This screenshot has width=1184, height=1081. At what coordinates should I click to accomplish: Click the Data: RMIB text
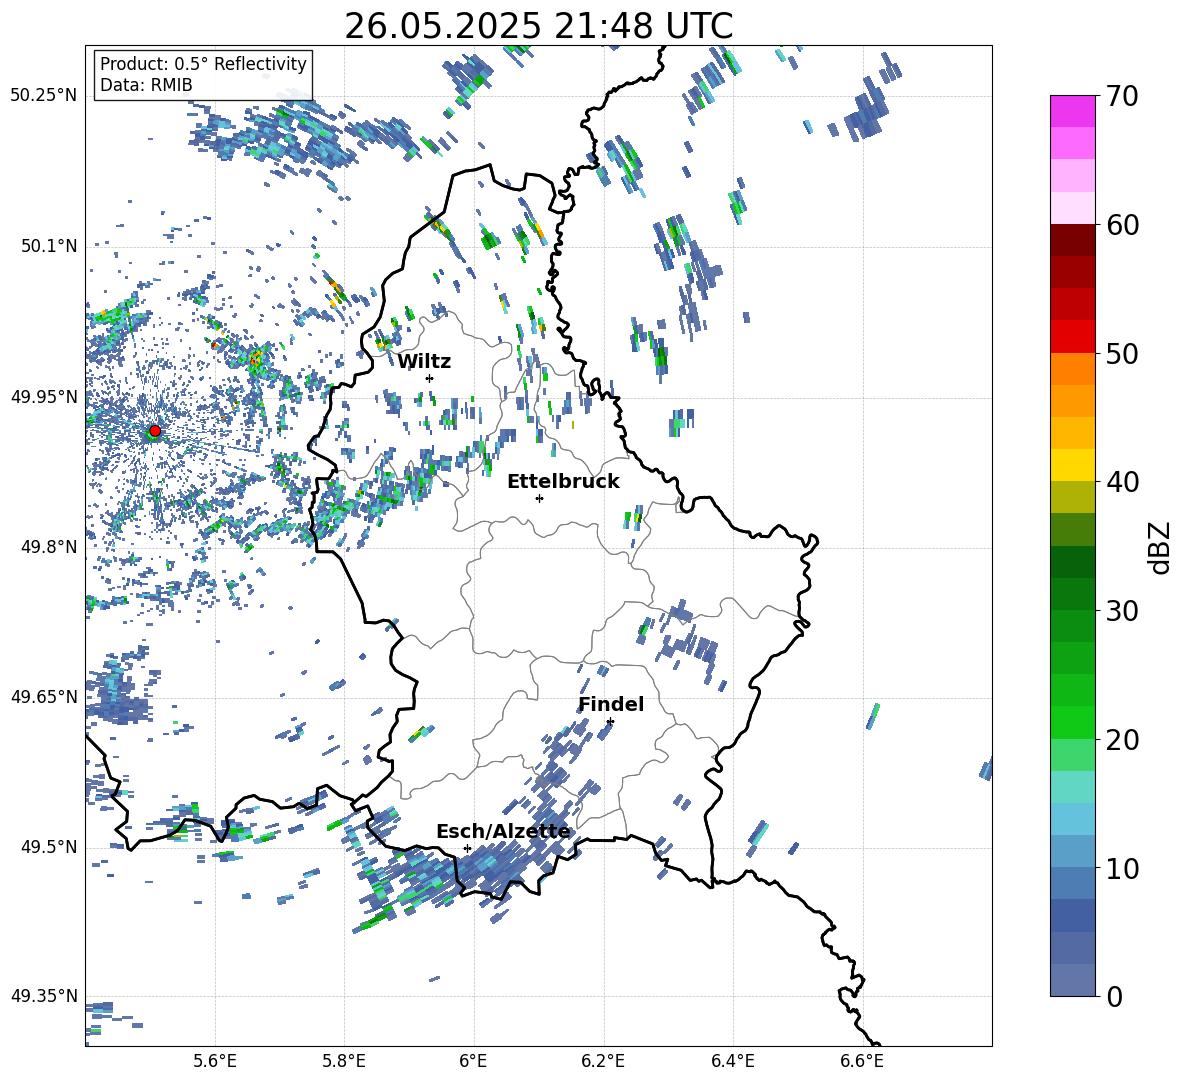tap(146, 85)
